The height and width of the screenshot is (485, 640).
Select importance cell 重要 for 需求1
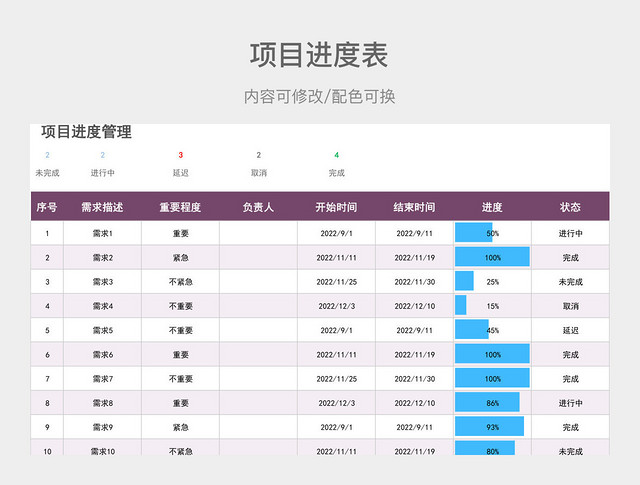[180, 233]
